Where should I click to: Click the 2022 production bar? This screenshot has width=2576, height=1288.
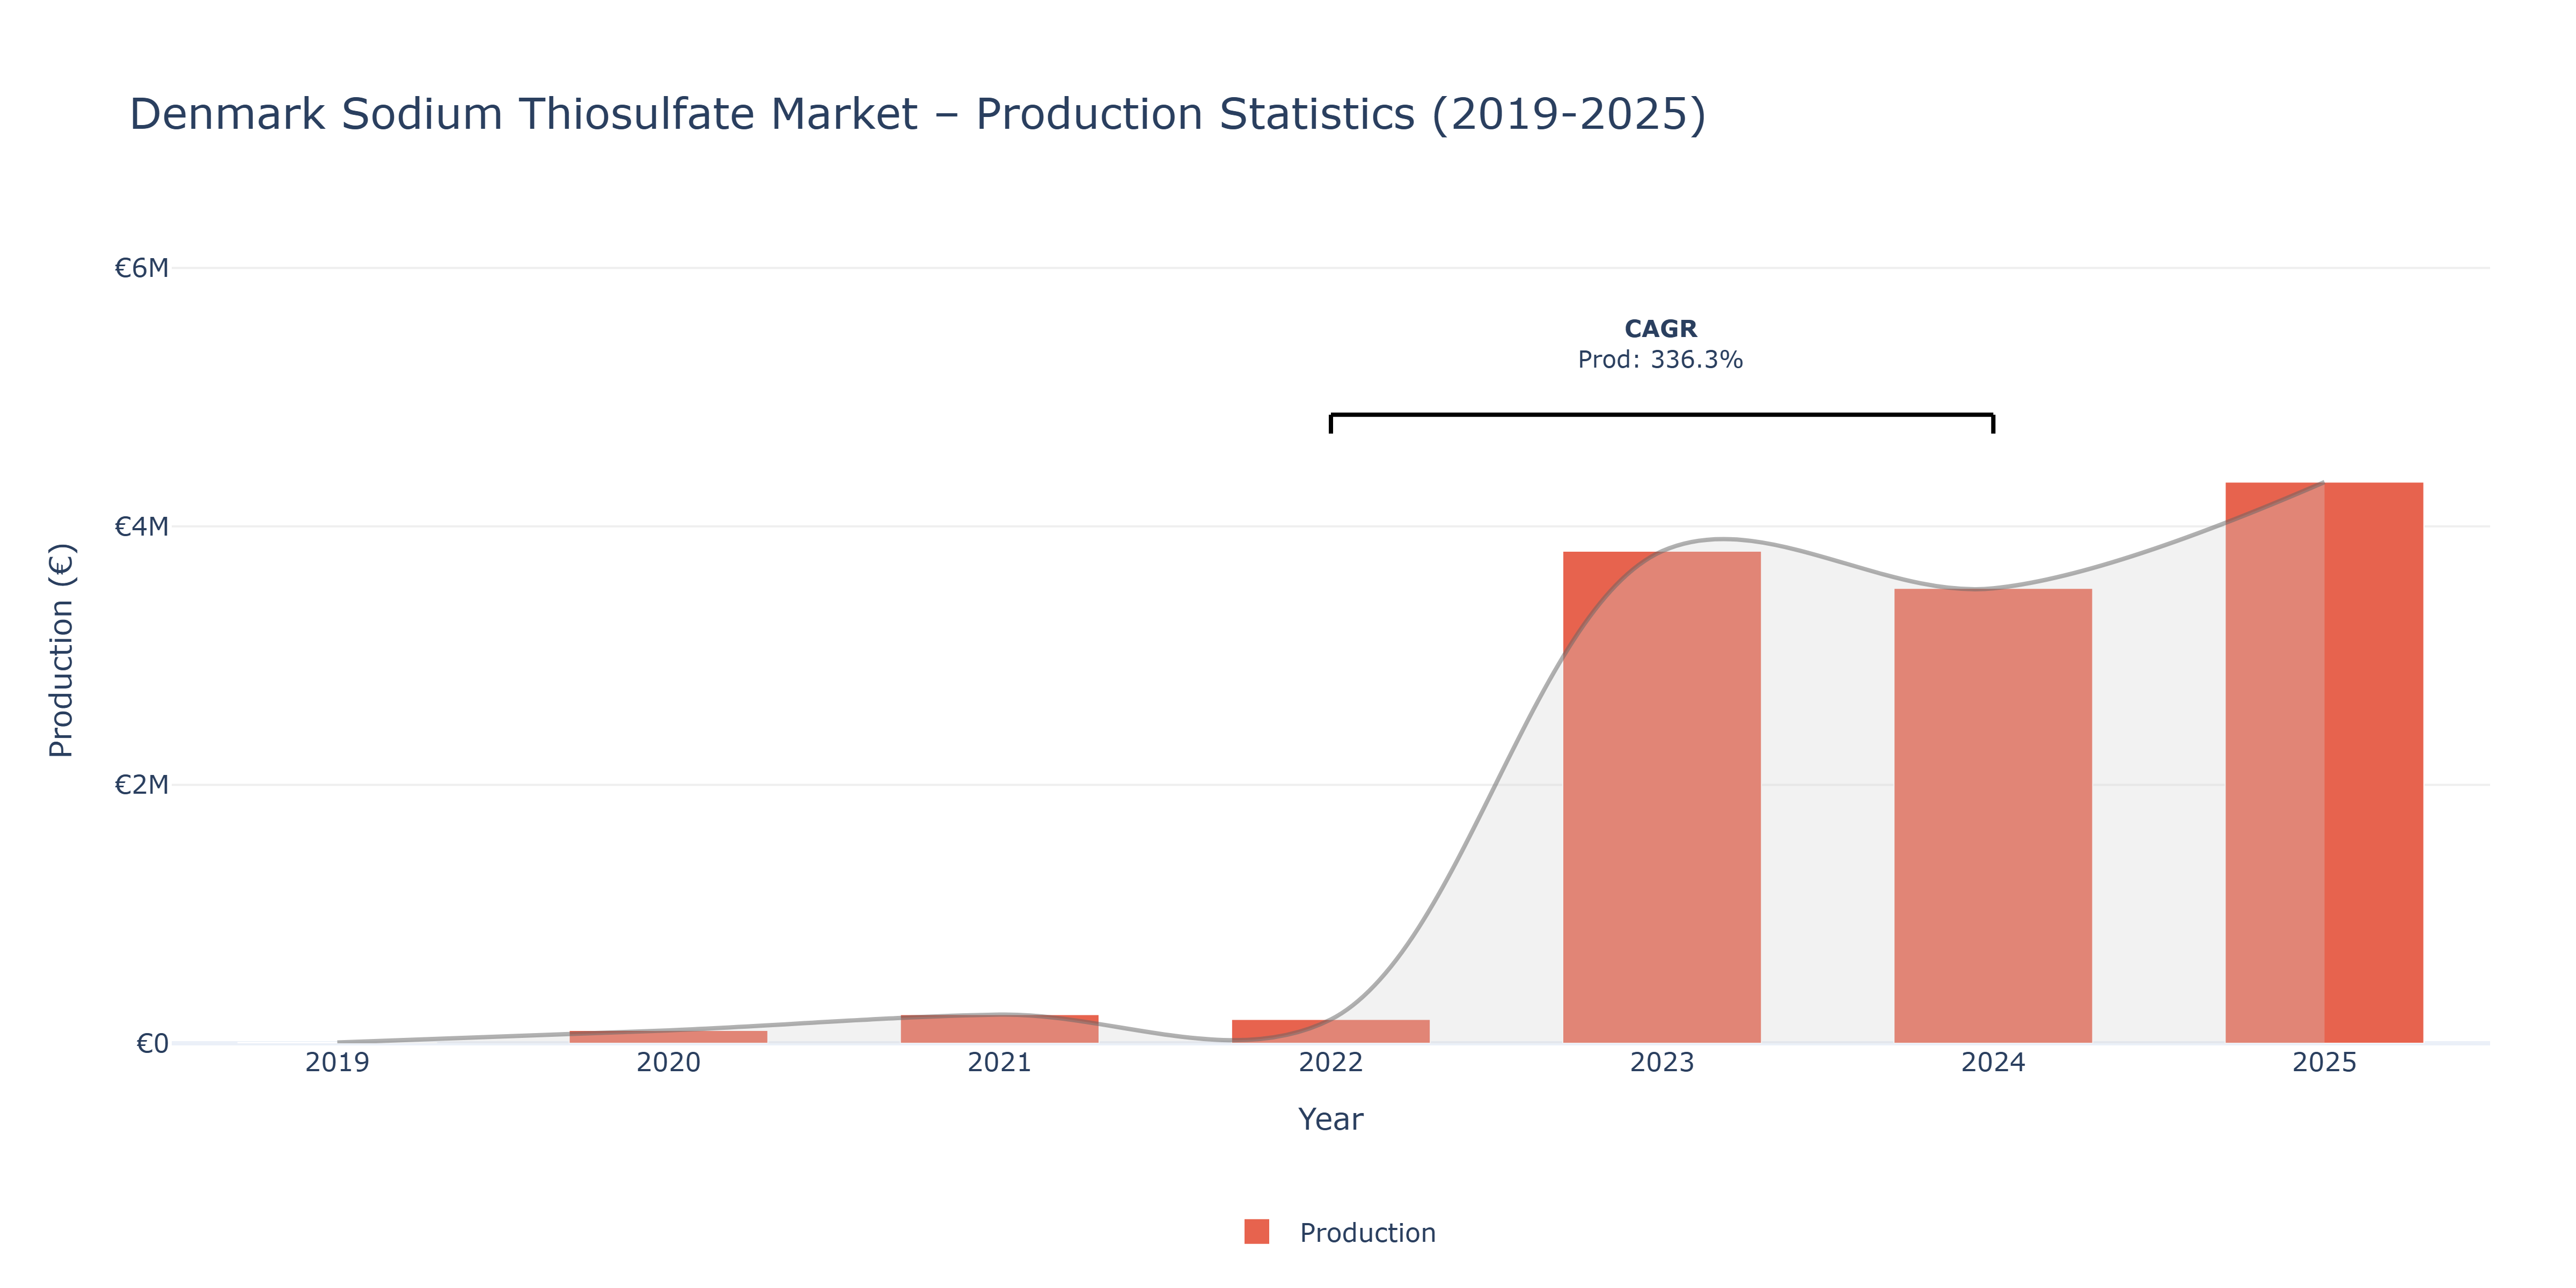[x=1330, y=1031]
